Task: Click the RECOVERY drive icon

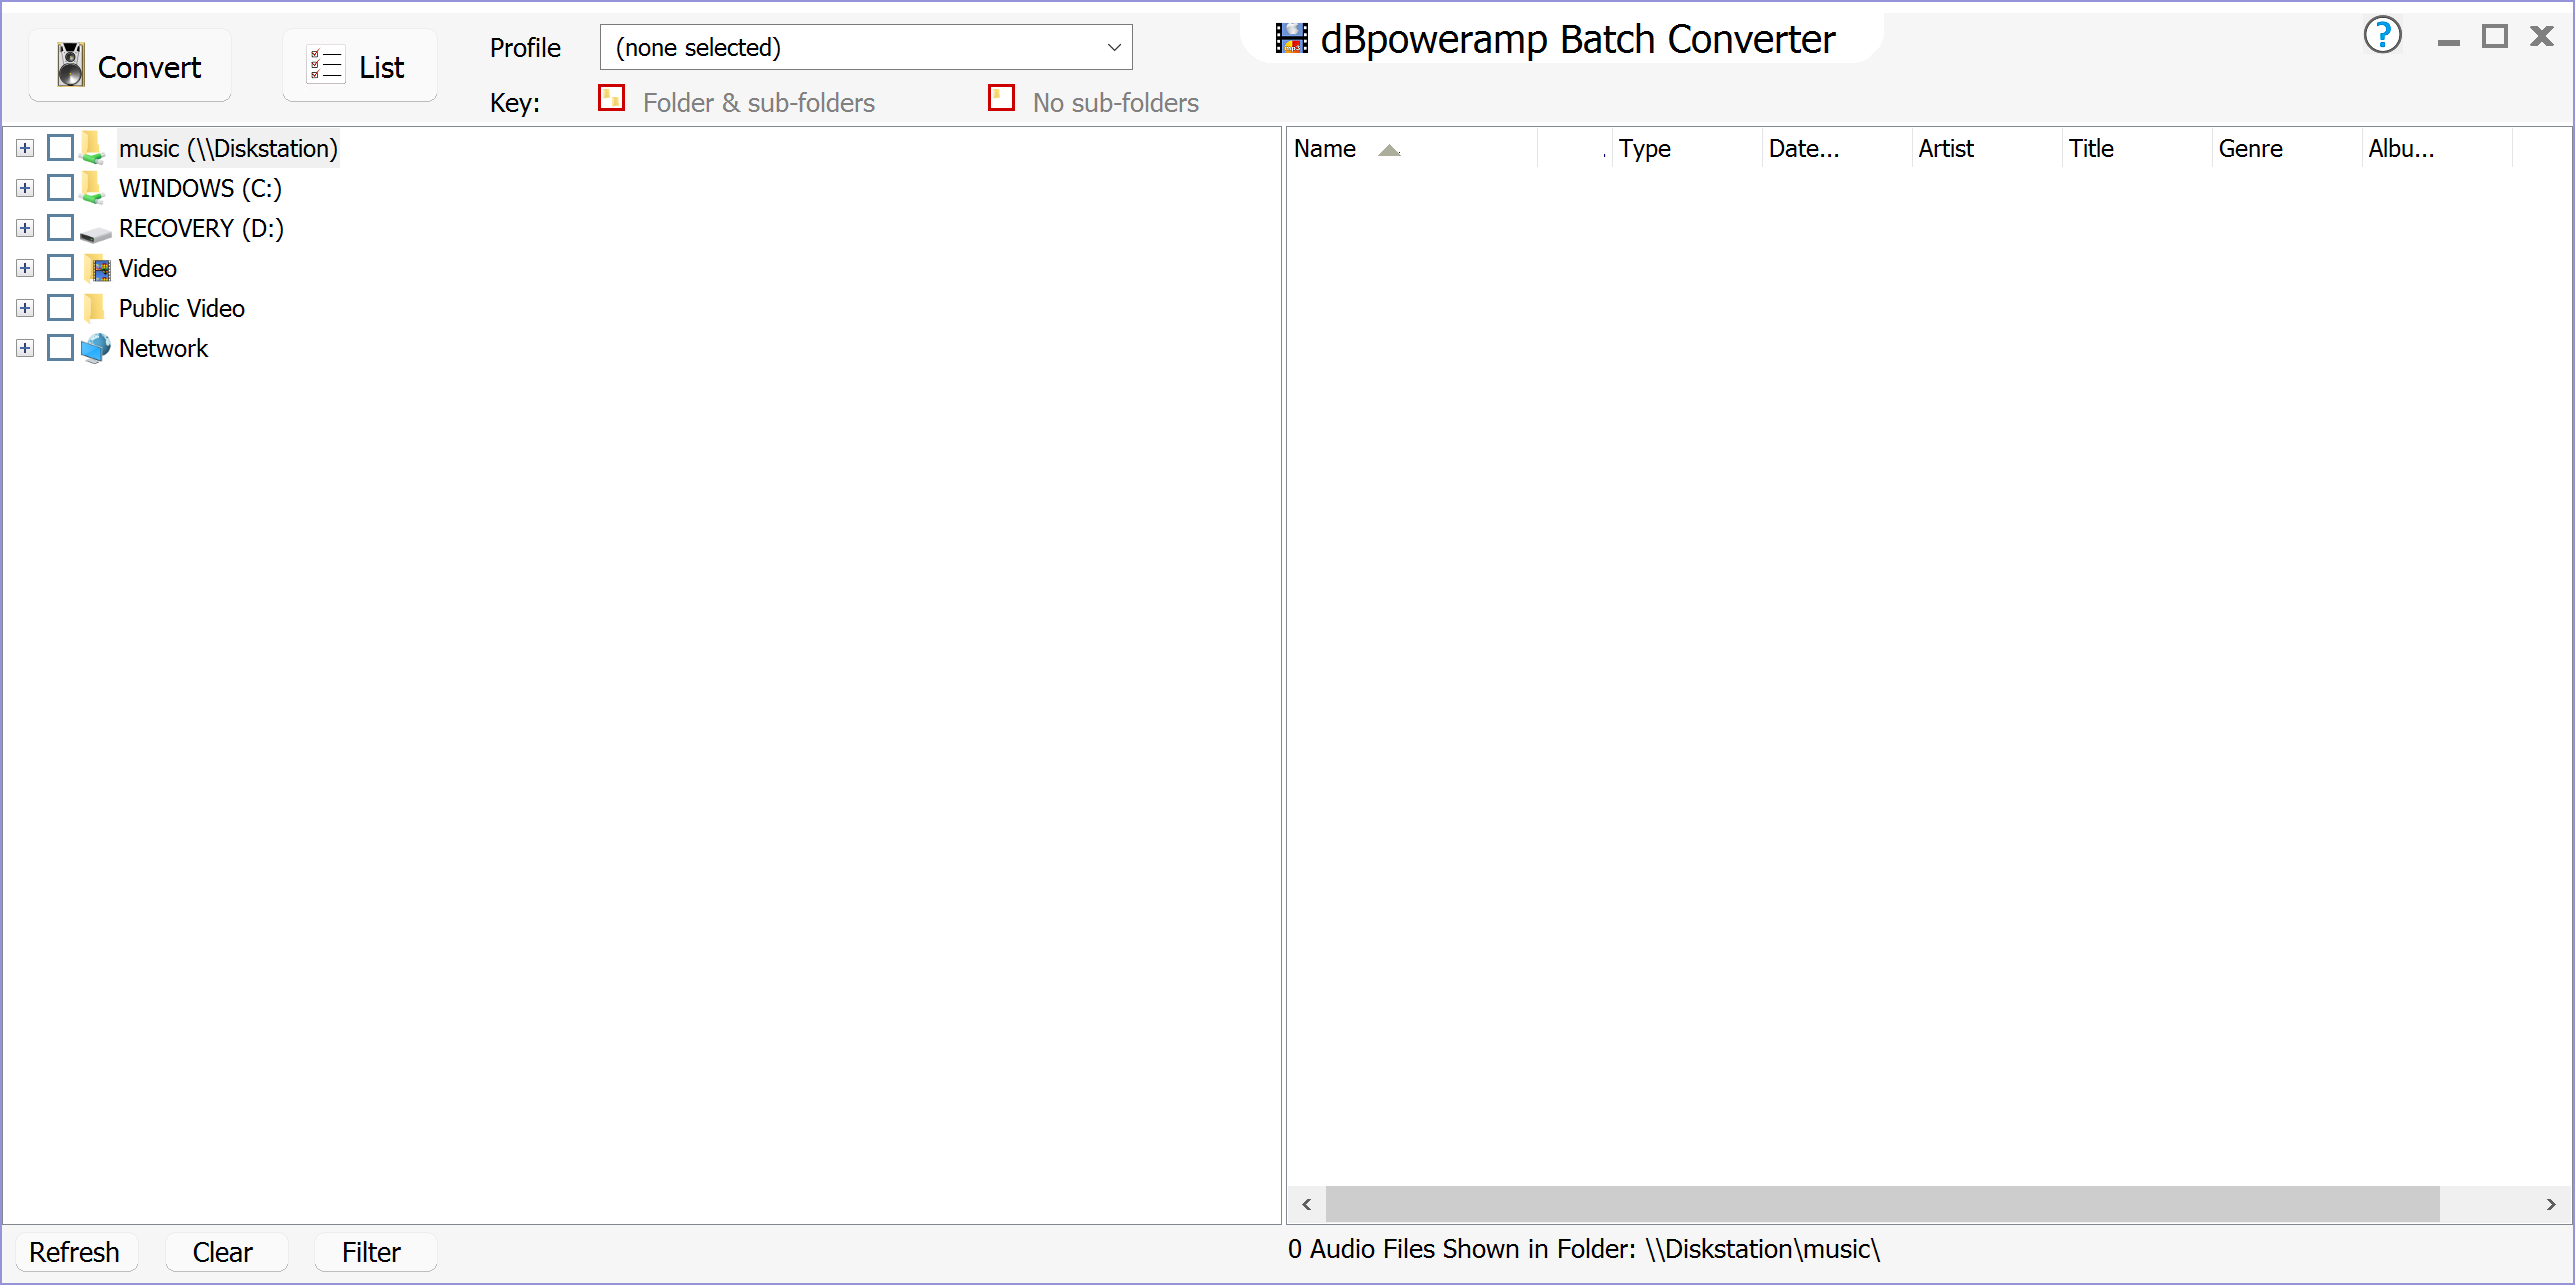Action: coord(96,231)
